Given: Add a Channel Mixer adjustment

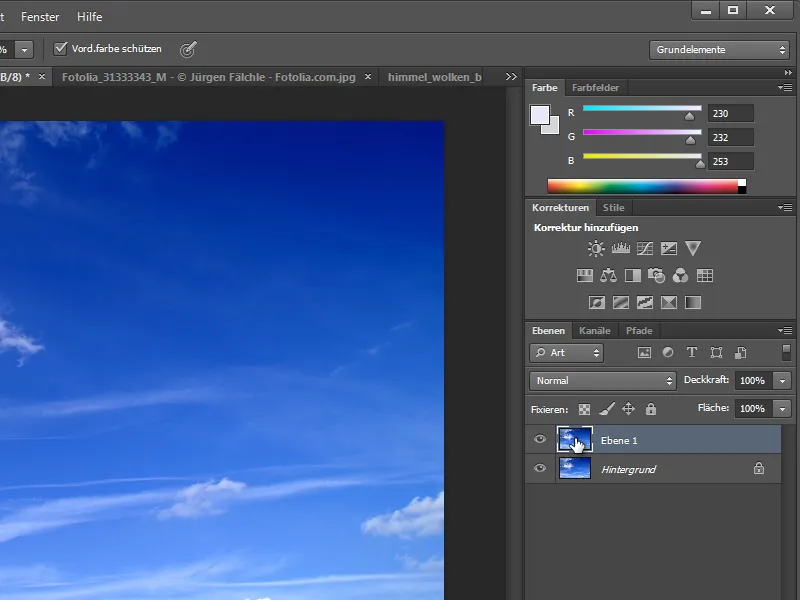Looking at the screenshot, I should coord(680,276).
